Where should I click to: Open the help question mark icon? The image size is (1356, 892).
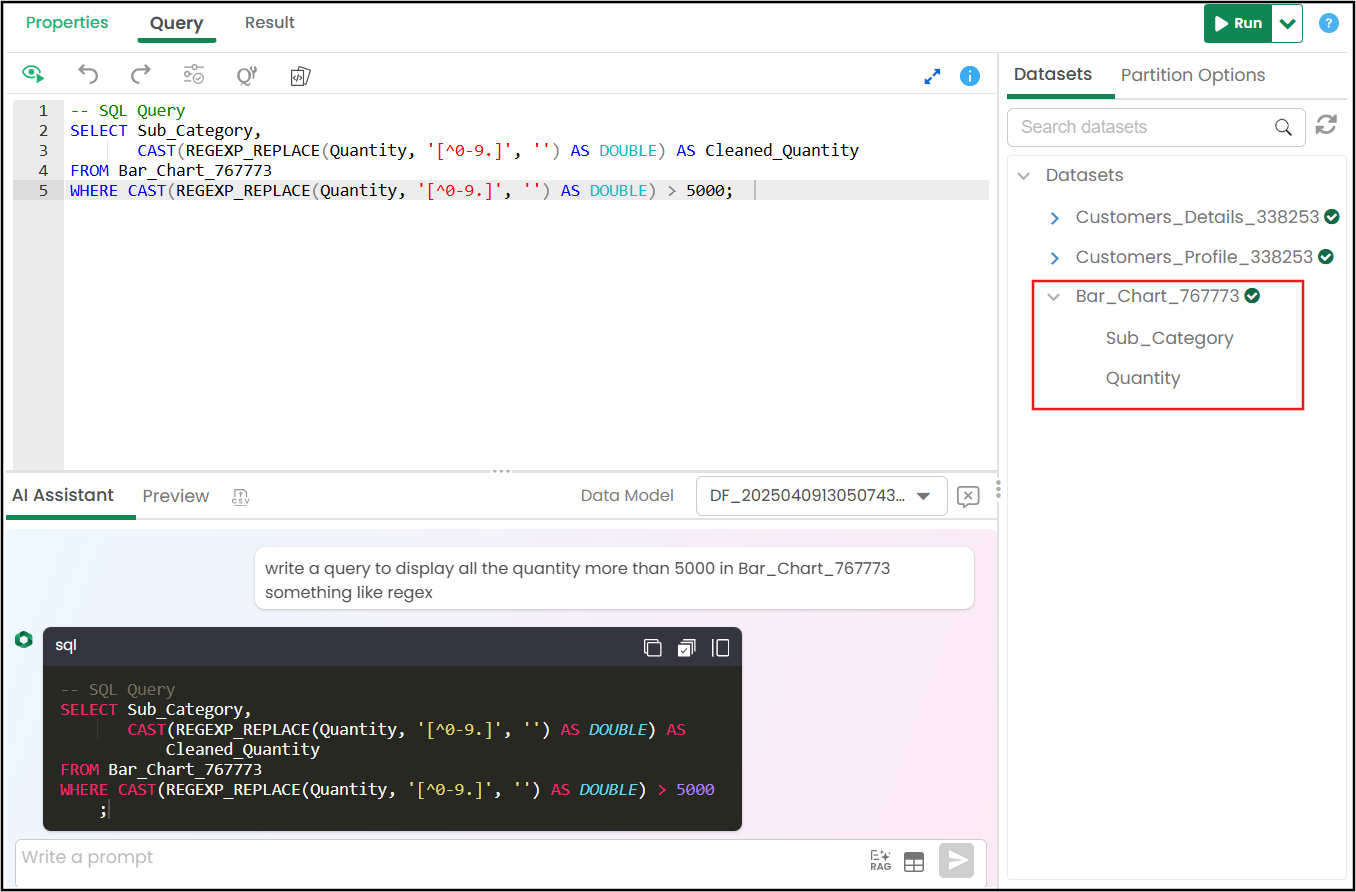[1329, 23]
